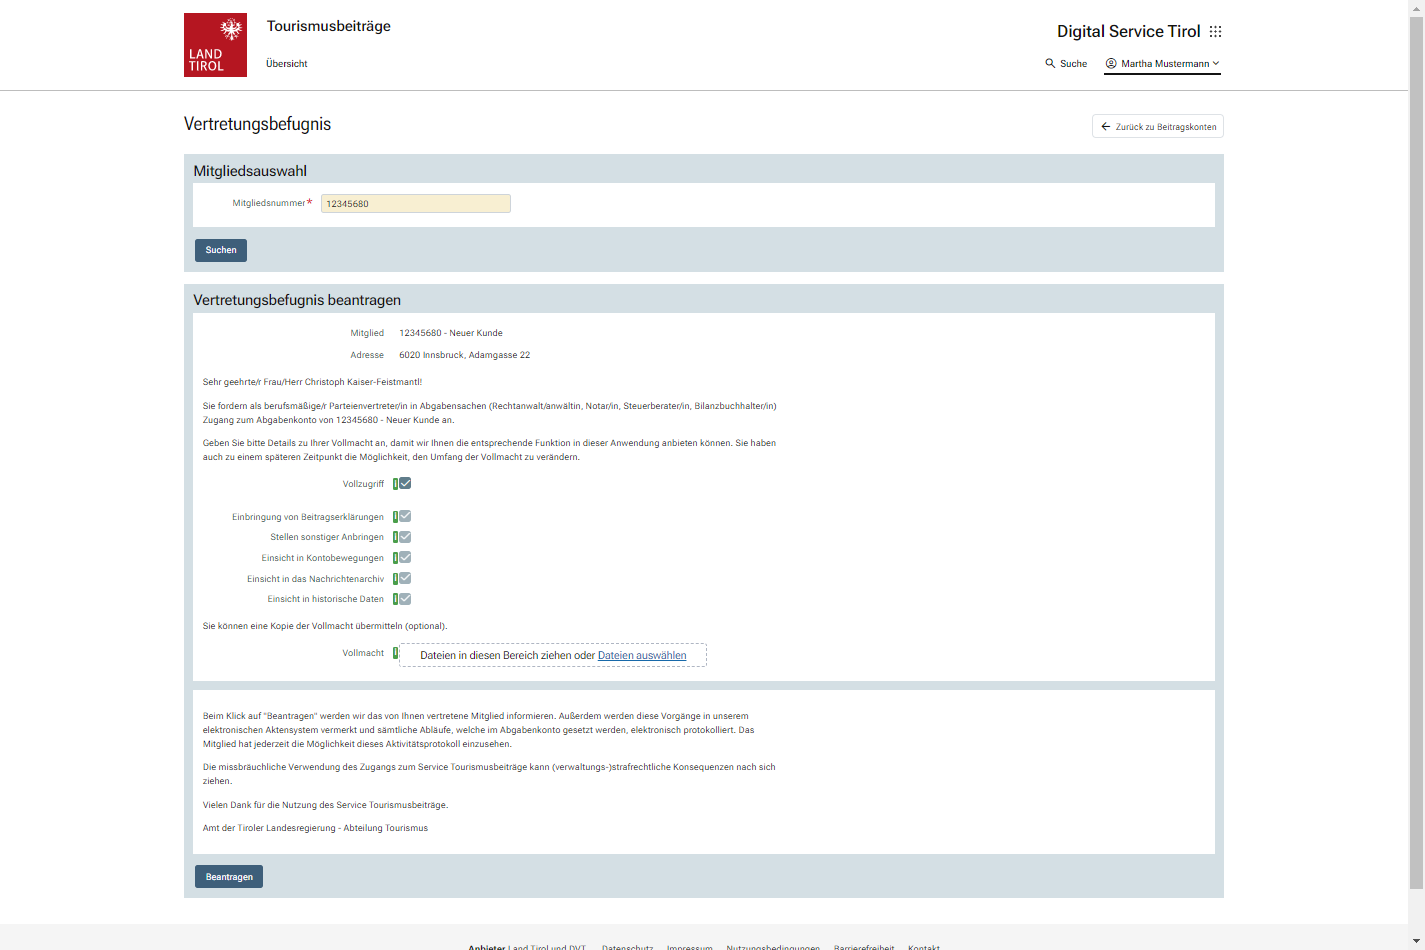
Task: Click green marker next to Einsicht in Kontobewegungen
Action: tap(395, 558)
